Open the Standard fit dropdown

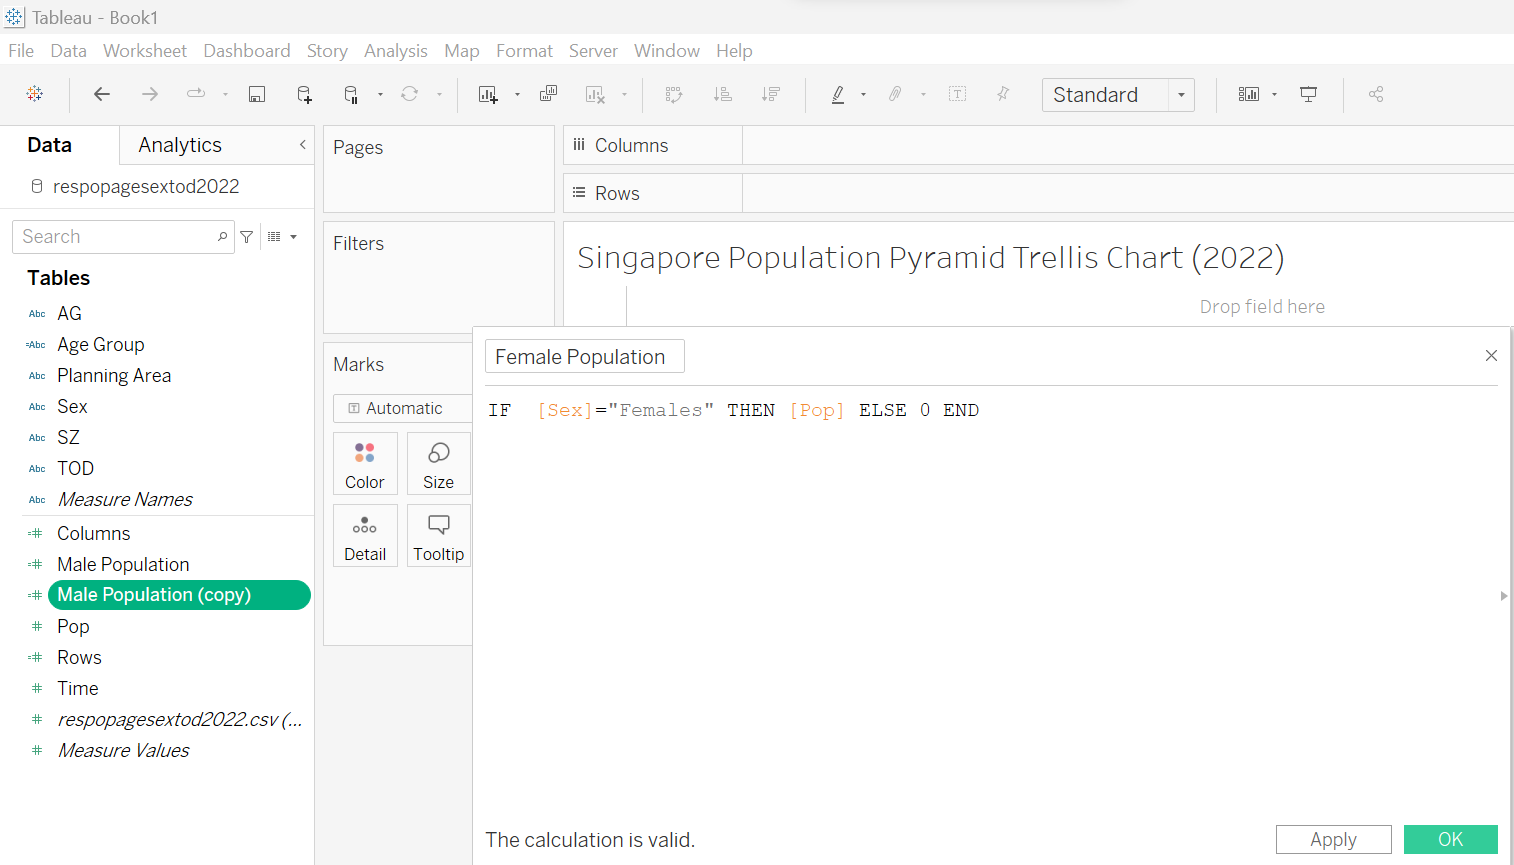pos(1181,95)
